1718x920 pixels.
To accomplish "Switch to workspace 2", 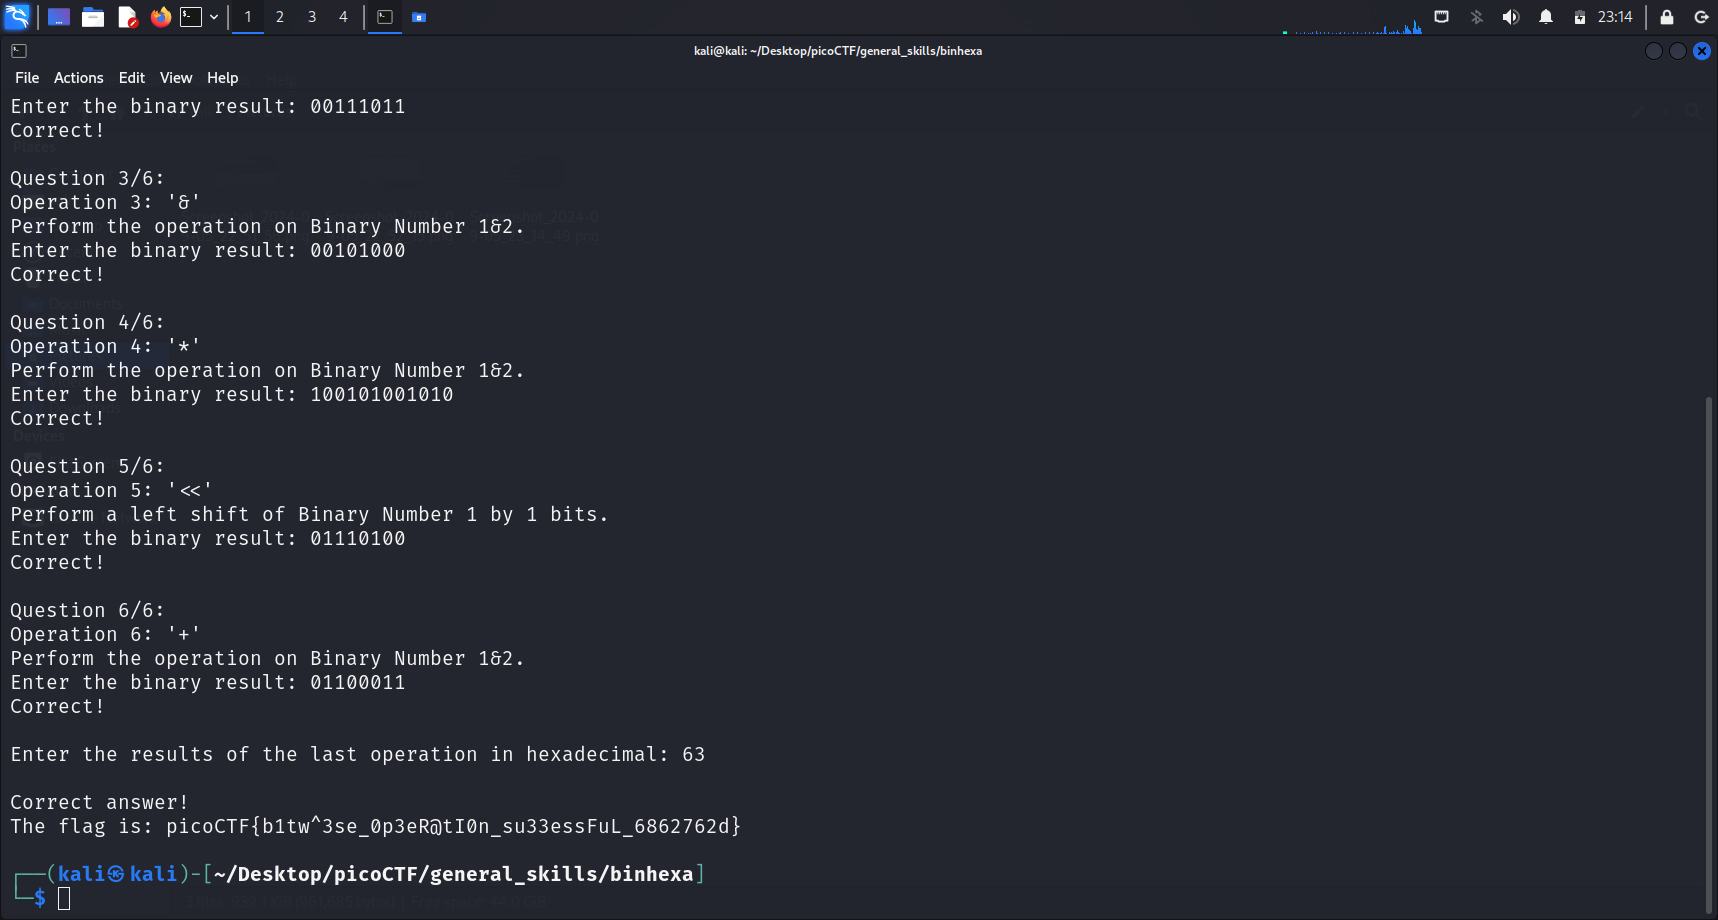I will pyautogui.click(x=280, y=17).
